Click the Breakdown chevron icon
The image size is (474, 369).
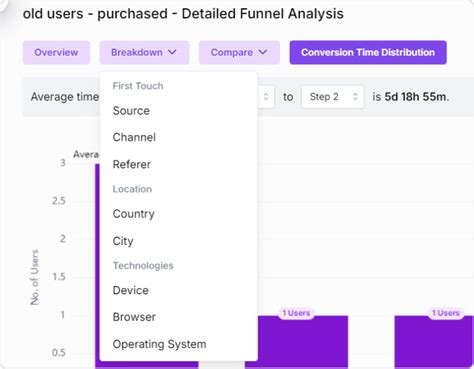[x=172, y=52]
